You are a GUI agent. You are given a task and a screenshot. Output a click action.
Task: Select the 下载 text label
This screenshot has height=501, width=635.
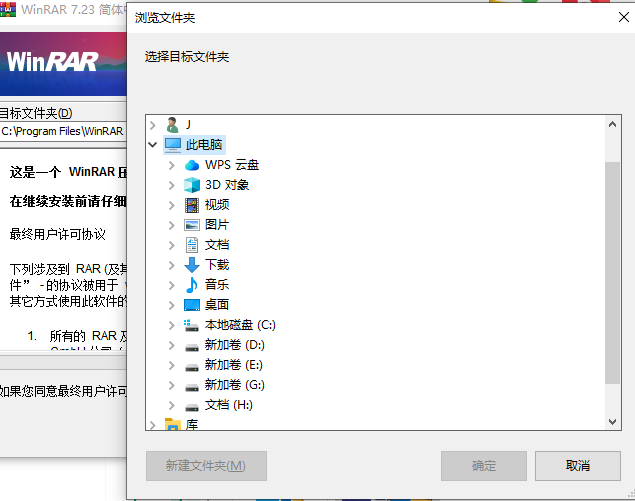tap(217, 264)
